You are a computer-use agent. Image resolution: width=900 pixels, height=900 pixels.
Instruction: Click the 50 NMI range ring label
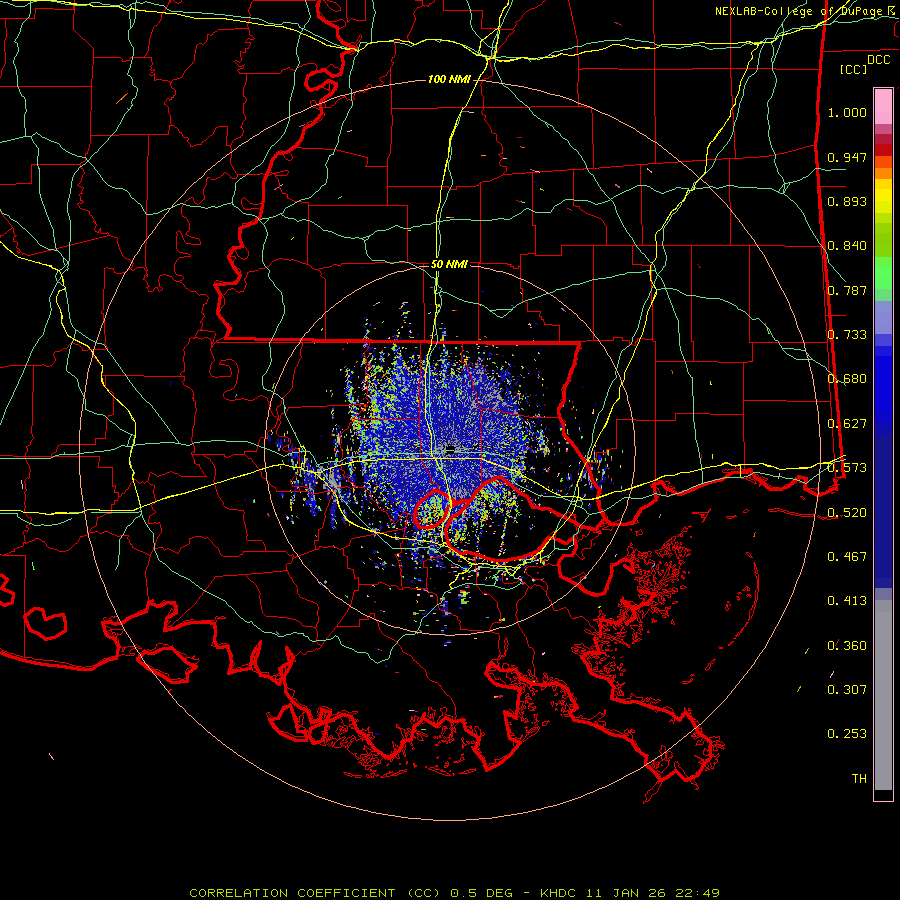coord(449,265)
